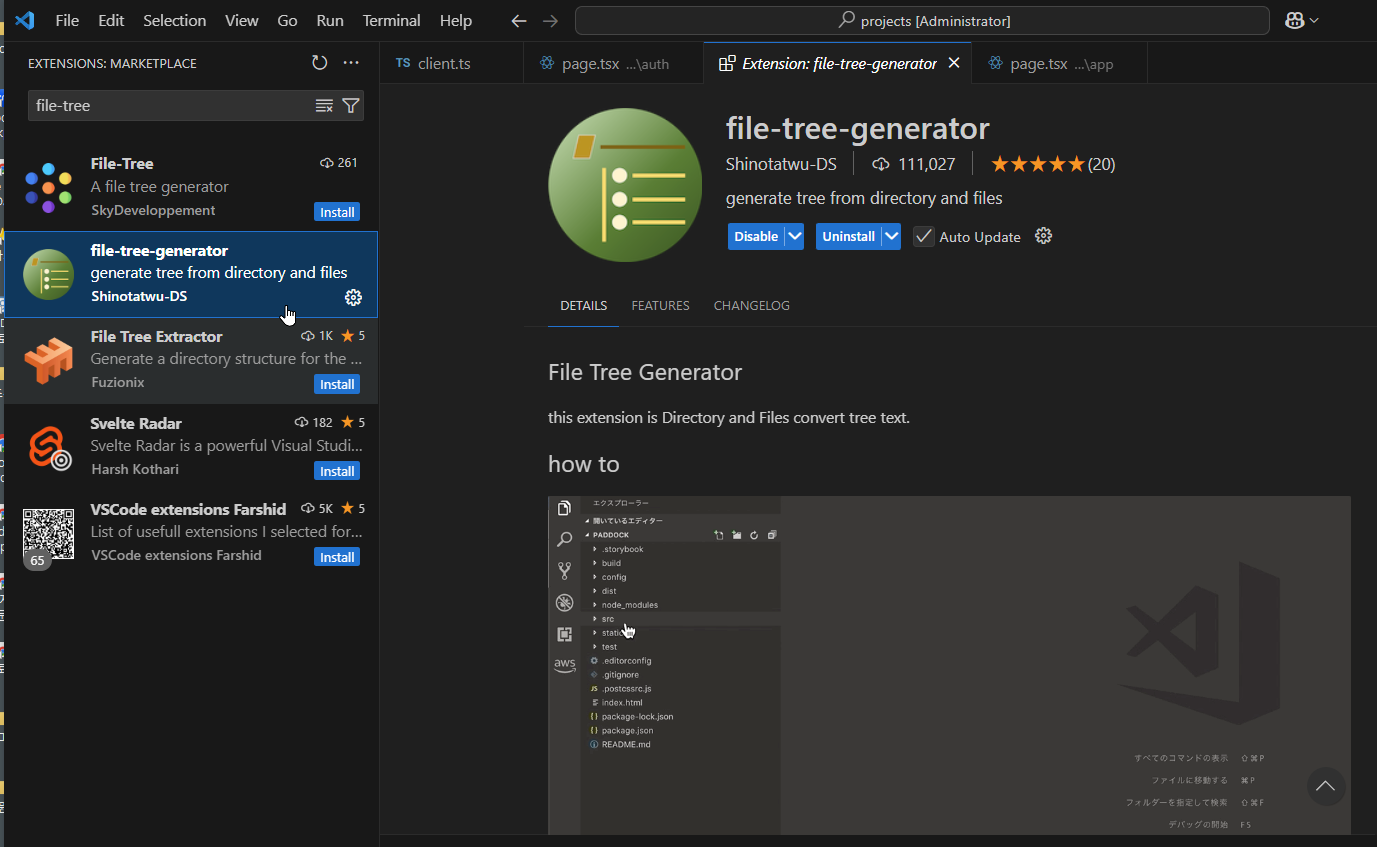Switch to the FEATURES tab
Viewport: 1377px width, 847px height.
click(660, 306)
